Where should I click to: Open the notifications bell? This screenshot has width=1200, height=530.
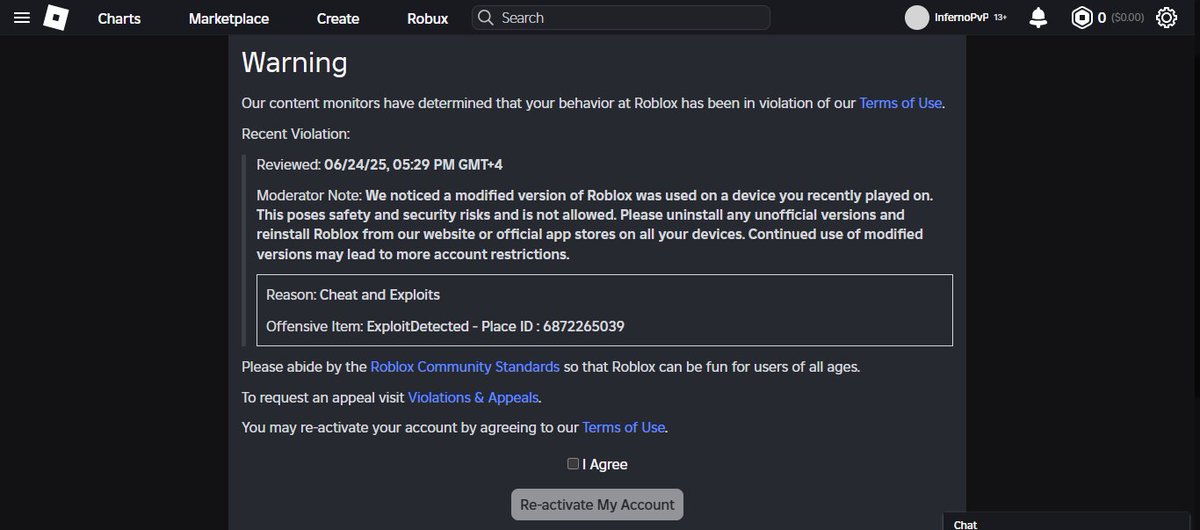tap(1039, 18)
